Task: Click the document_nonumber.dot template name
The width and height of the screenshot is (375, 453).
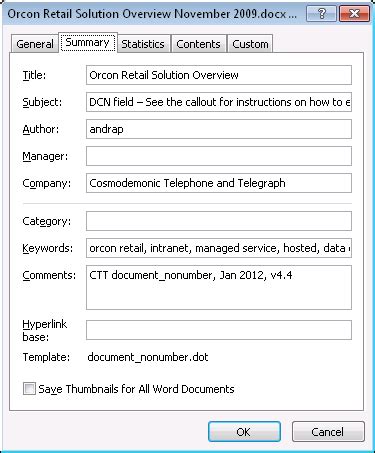Action: (148, 357)
